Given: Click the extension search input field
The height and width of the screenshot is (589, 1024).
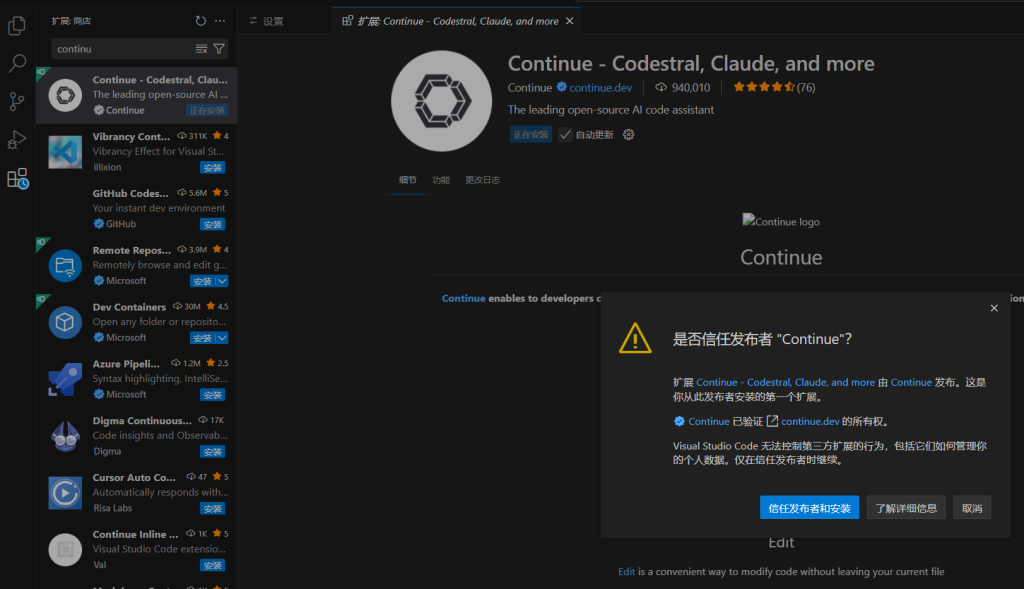Looking at the screenshot, I should click(120, 48).
